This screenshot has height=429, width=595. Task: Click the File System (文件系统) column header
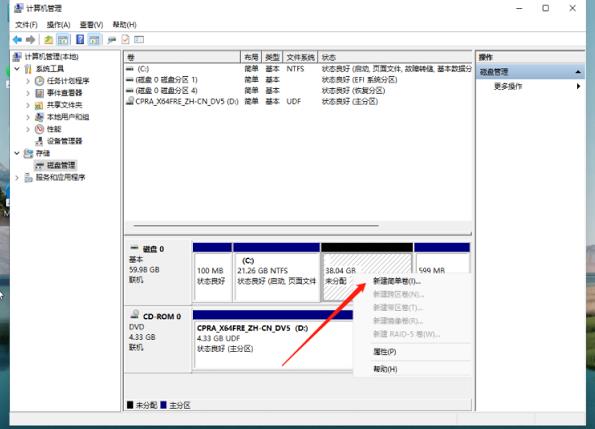click(x=300, y=57)
